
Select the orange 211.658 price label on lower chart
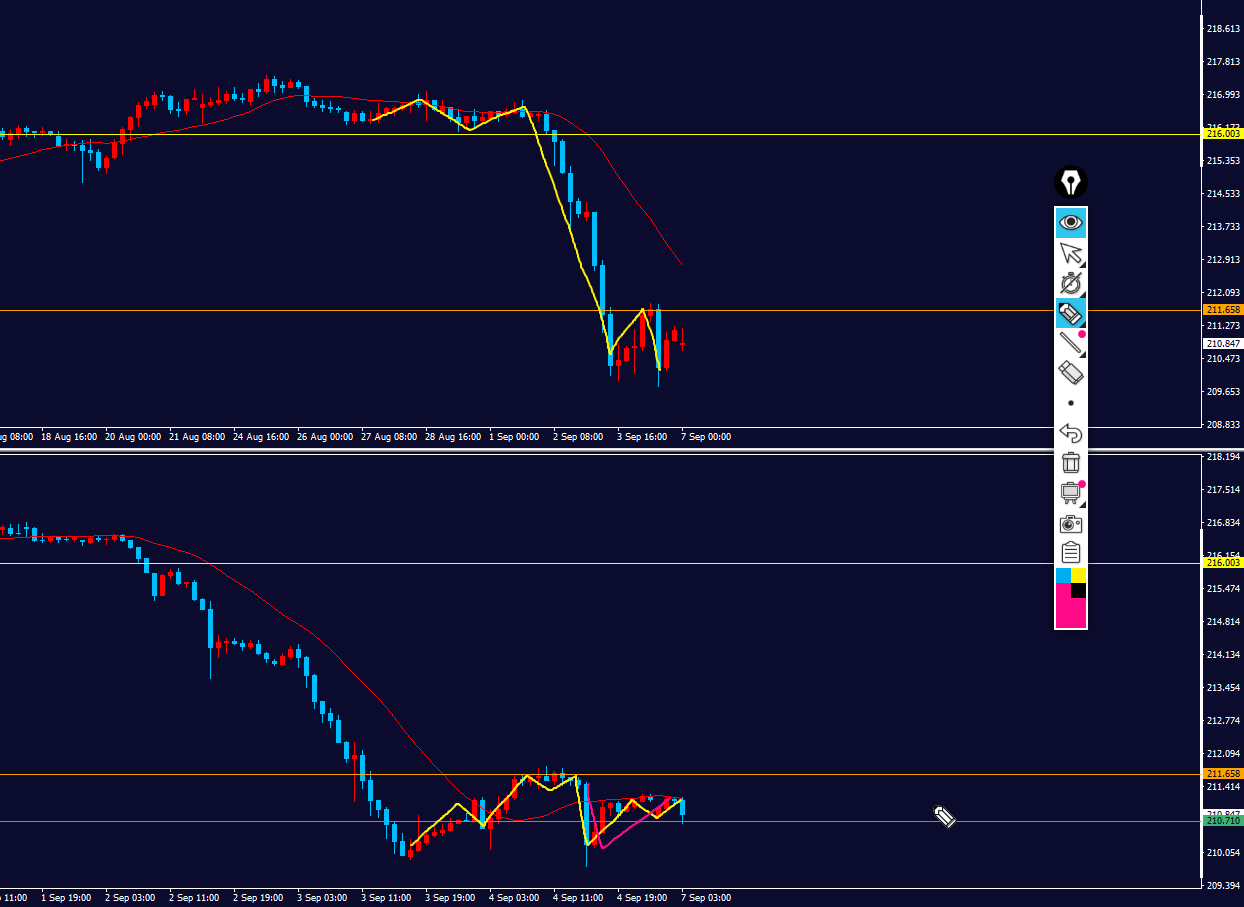click(x=1223, y=774)
